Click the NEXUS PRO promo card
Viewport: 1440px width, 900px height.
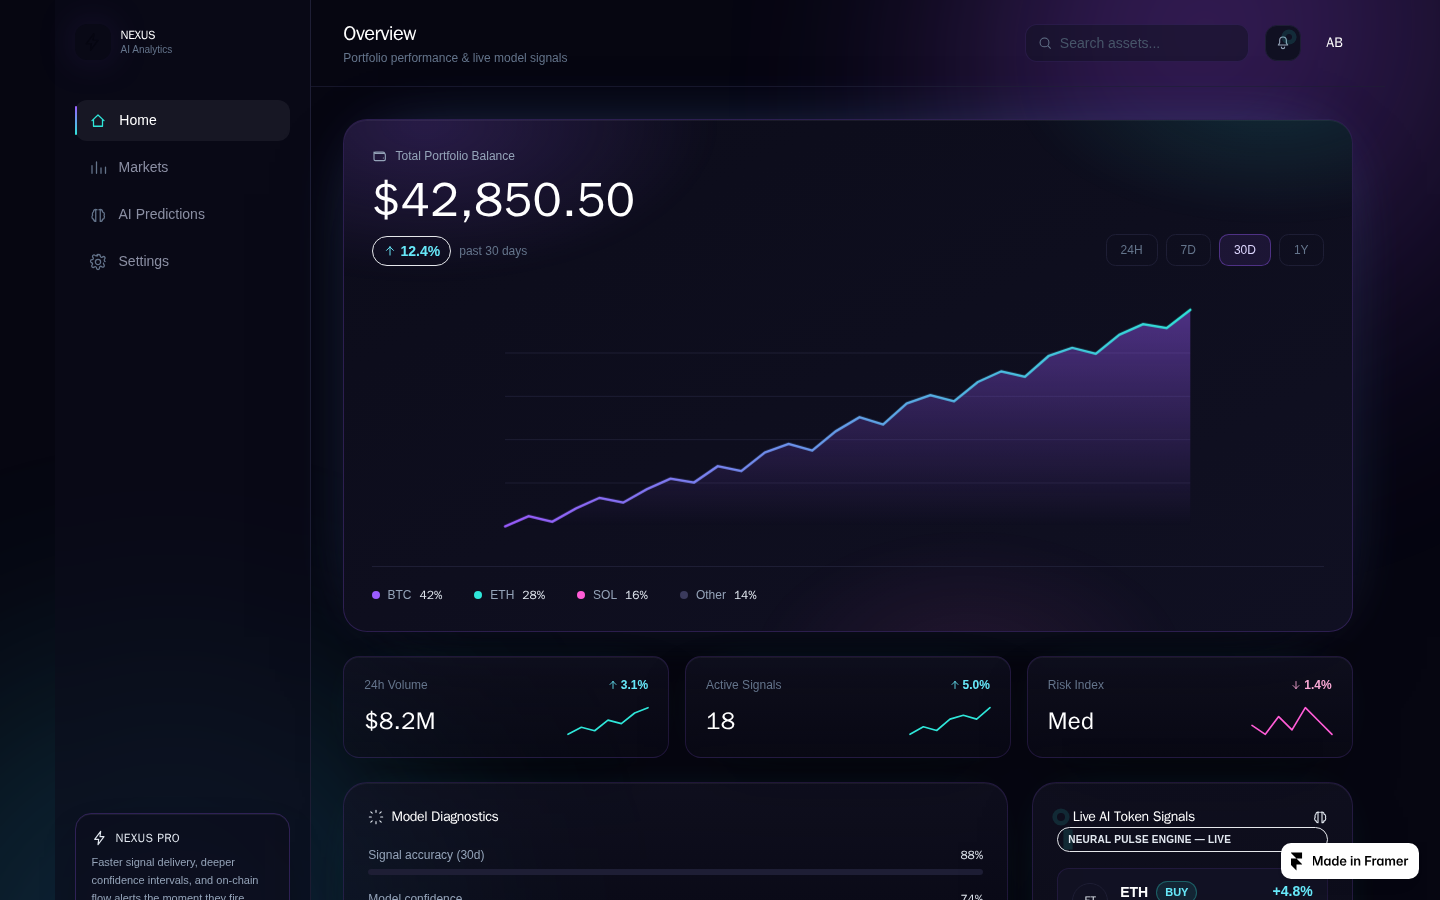[x=182, y=857]
